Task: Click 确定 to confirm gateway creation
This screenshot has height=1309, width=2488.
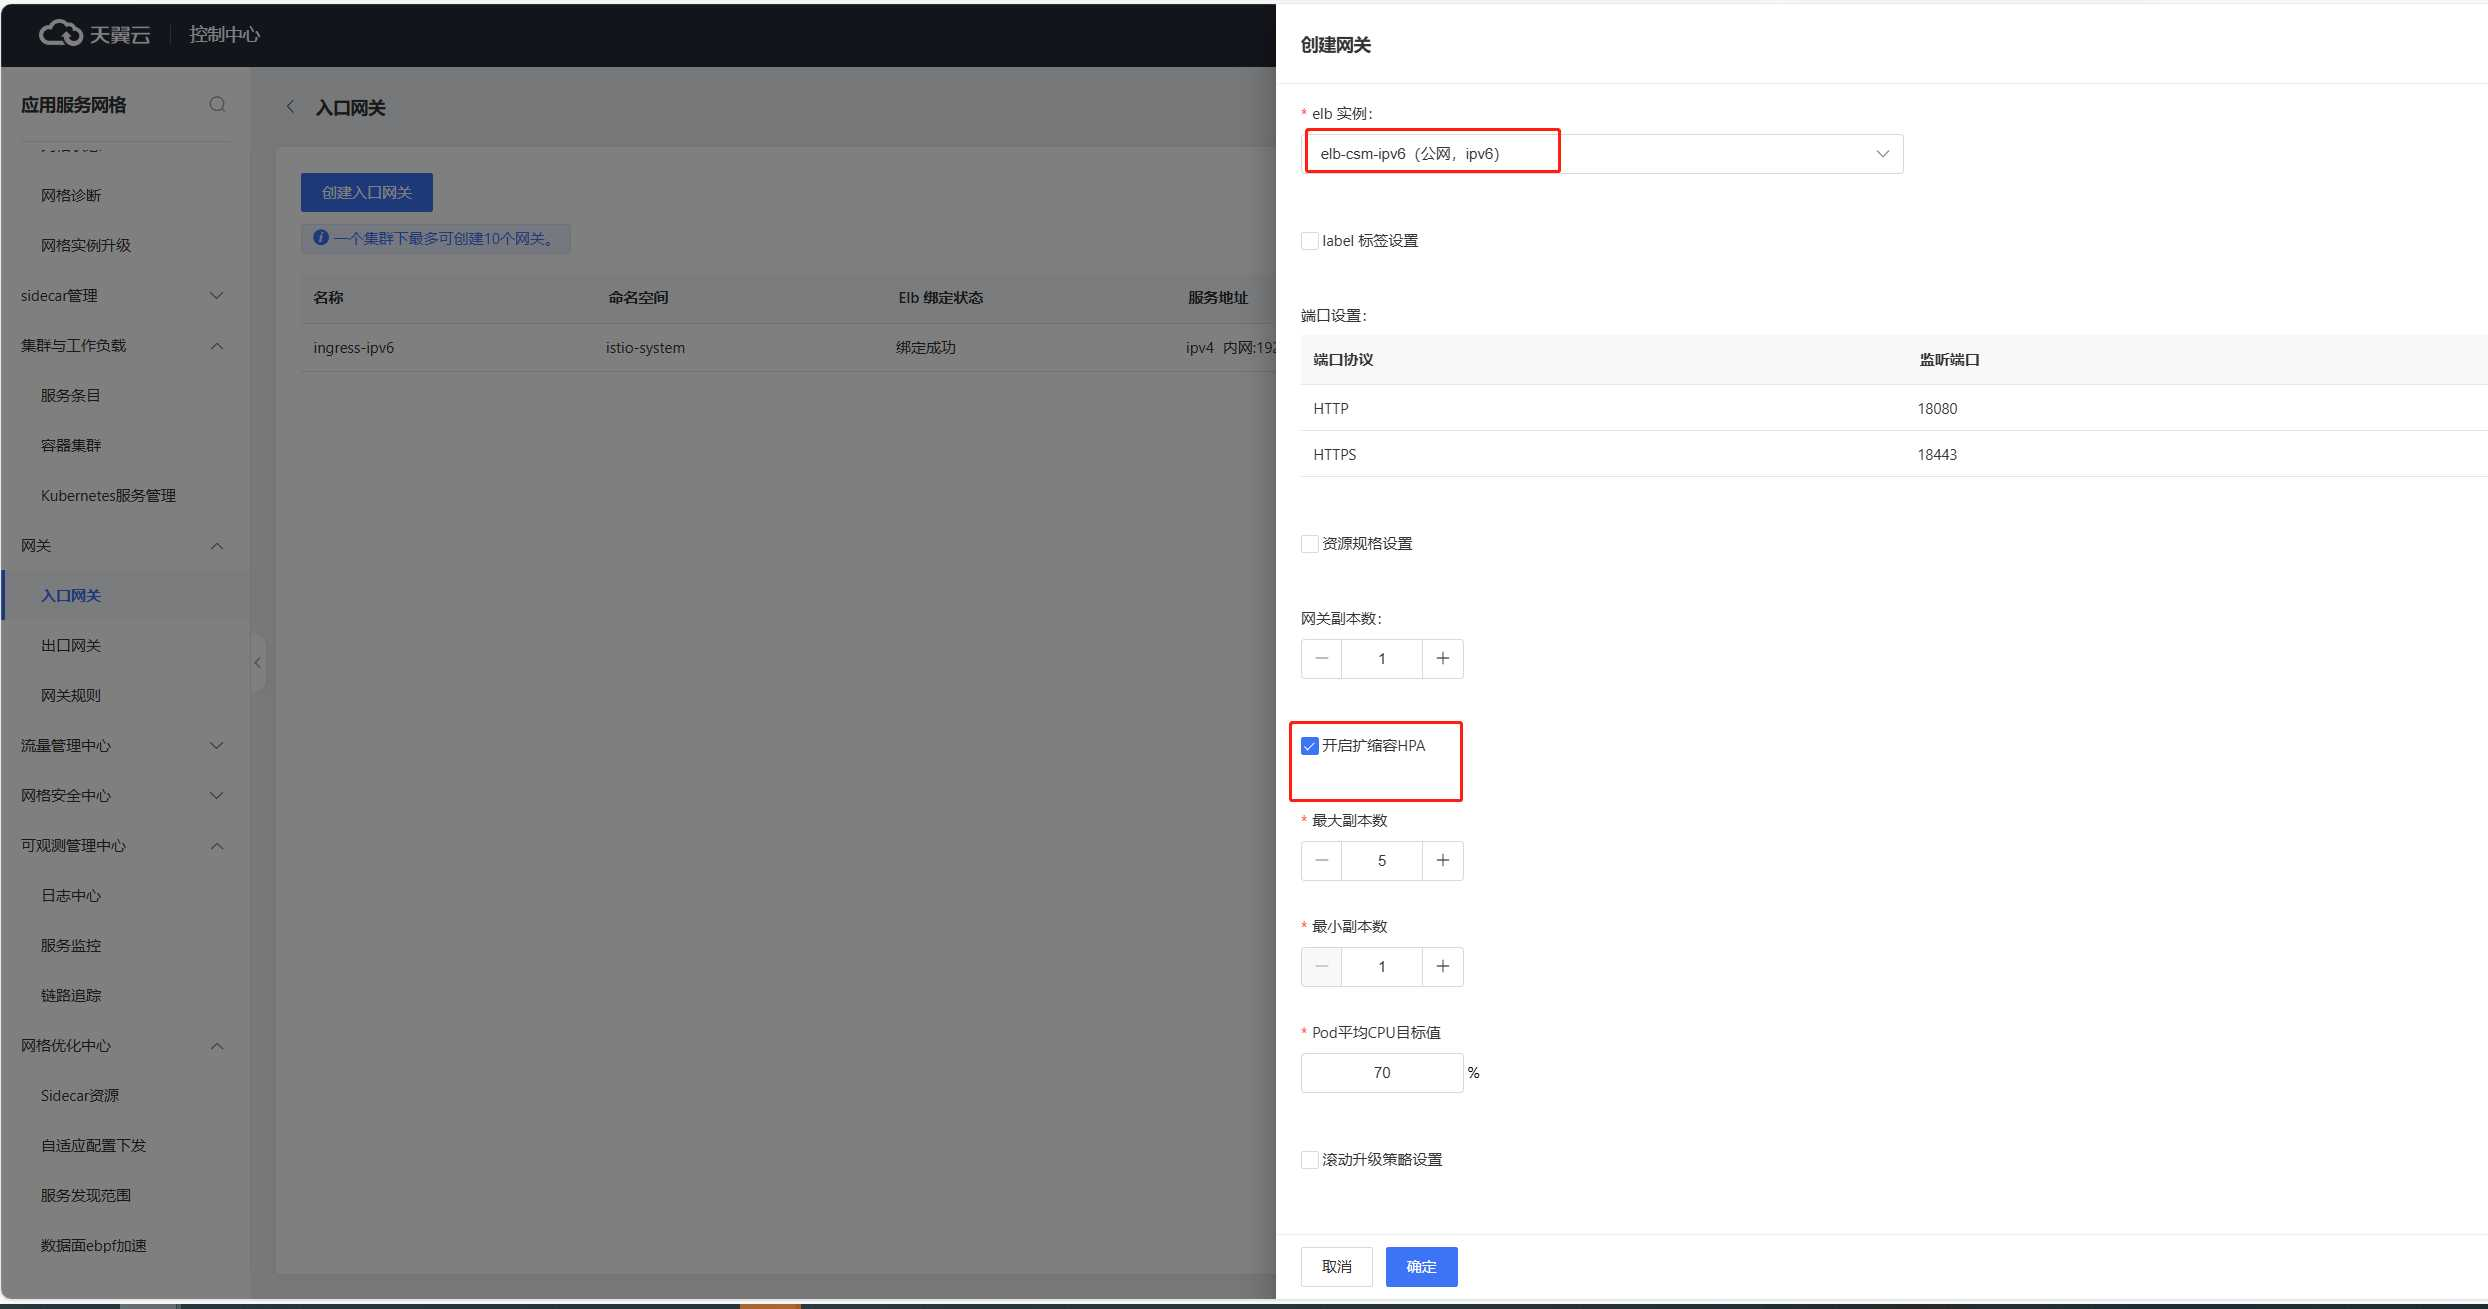Action: pyautogui.click(x=1421, y=1267)
